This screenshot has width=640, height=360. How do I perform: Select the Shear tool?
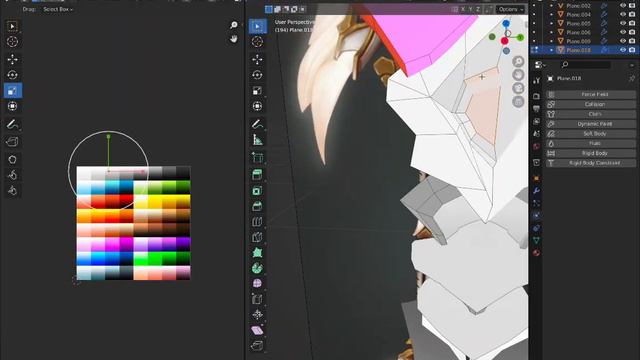257,330
